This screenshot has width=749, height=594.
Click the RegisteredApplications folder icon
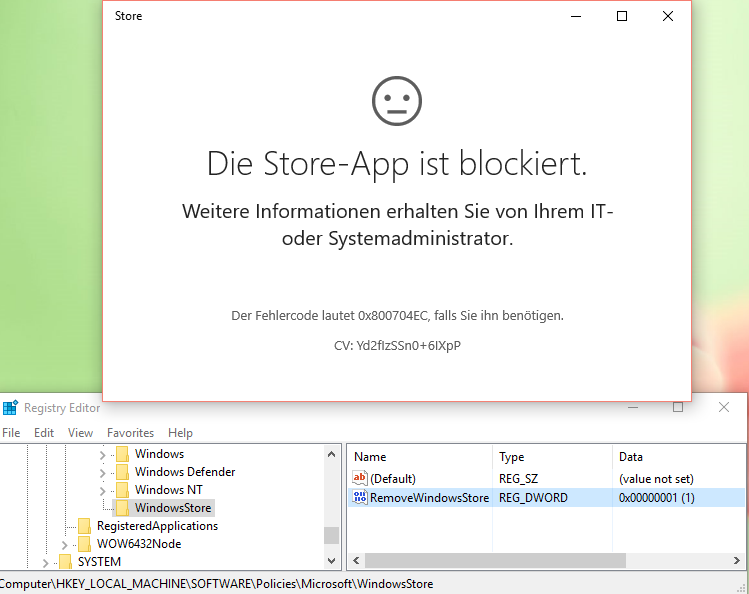tap(85, 526)
